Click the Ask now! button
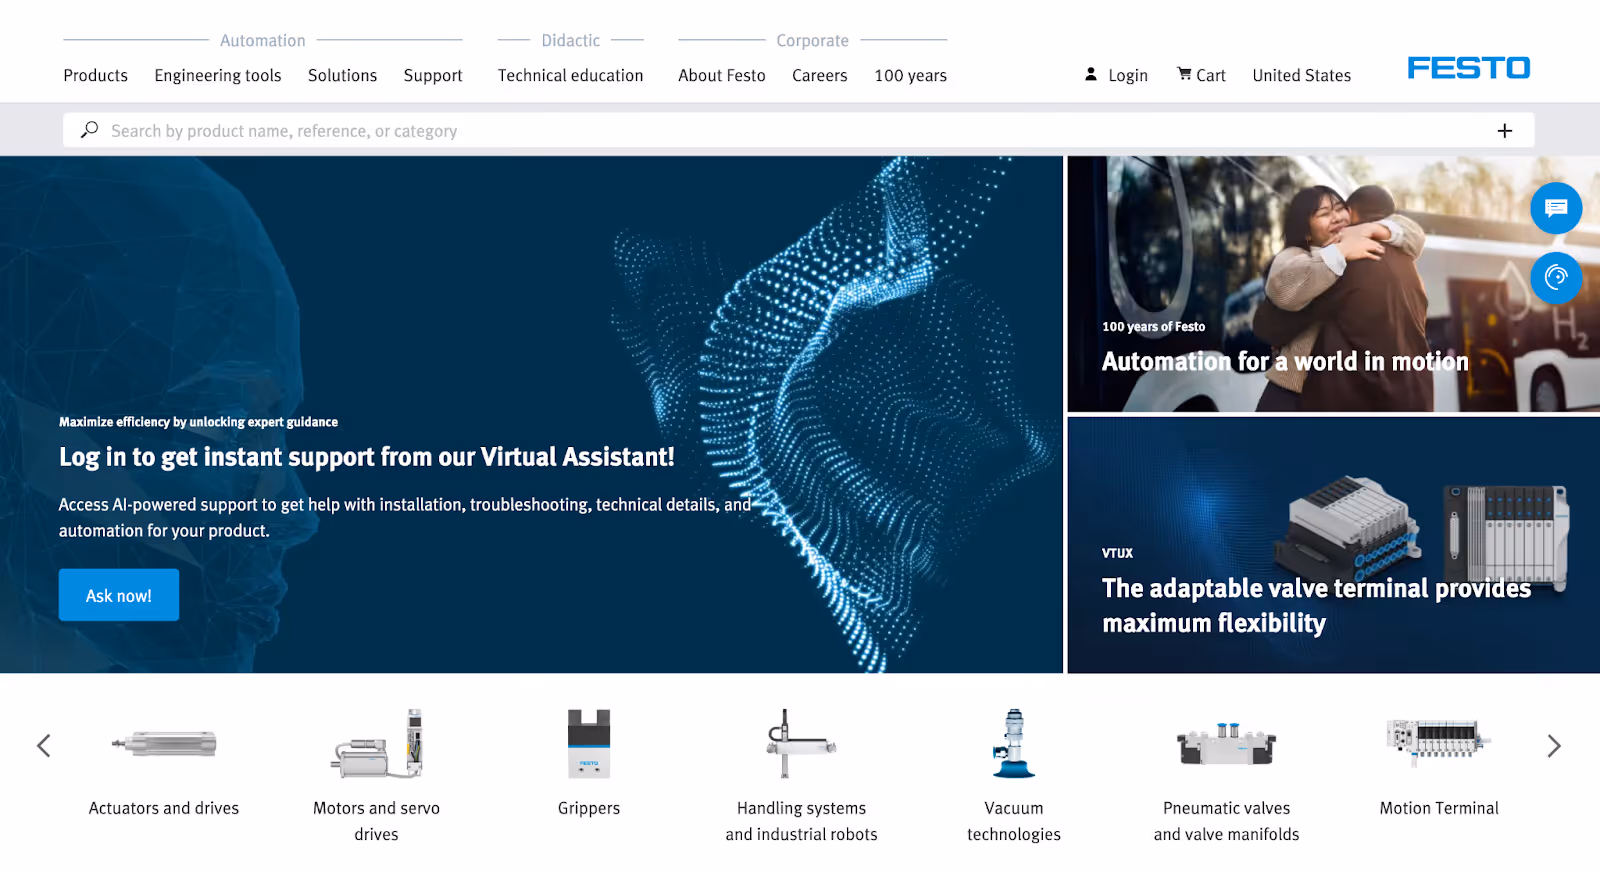1600x873 pixels. [x=119, y=595]
